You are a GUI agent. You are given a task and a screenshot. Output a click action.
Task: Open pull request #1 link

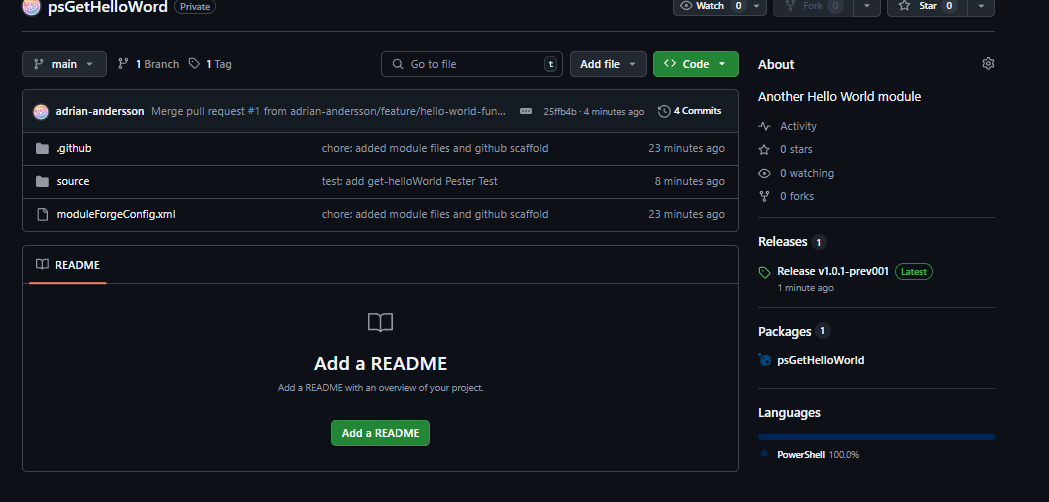(x=254, y=111)
